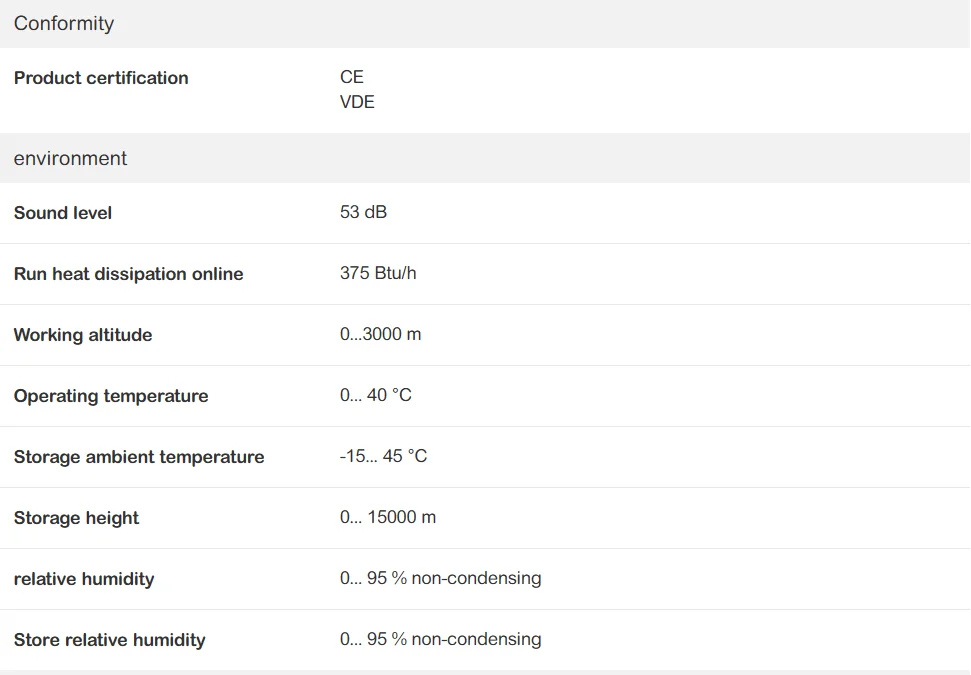Click the lowercase relative humidity label
Viewport: 971px width, 675px height.
(84, 579)
